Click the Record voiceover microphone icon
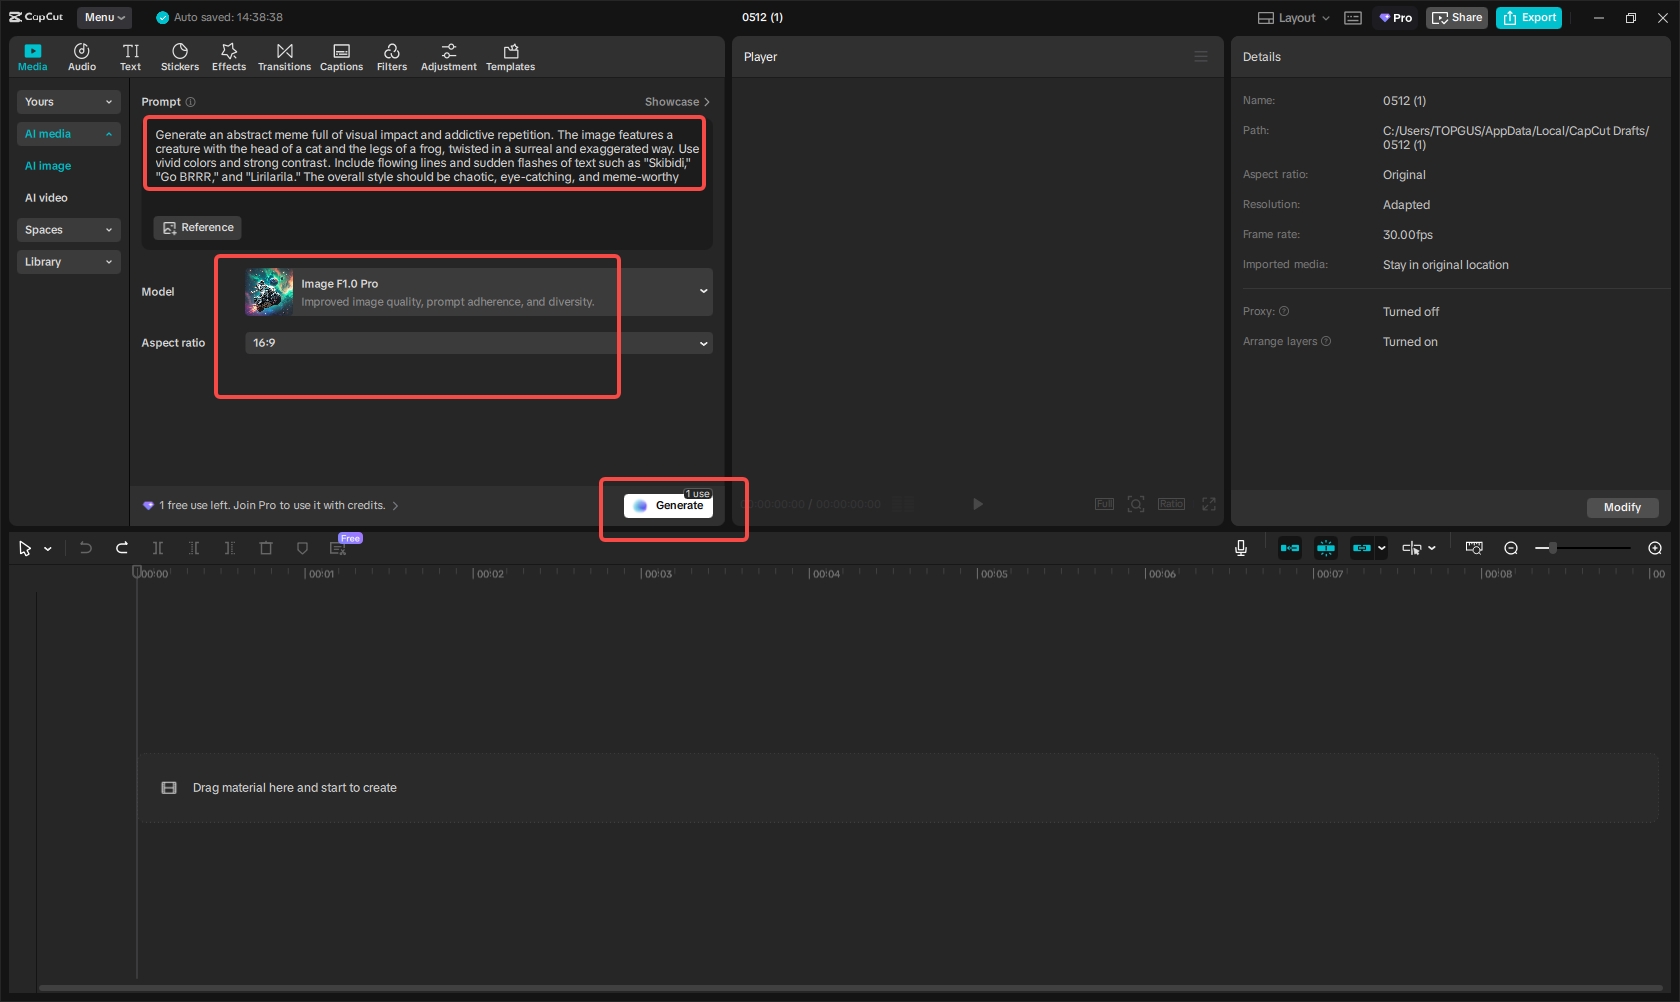Viewport: 1680px width, 1002px height. pos(1241,548)
